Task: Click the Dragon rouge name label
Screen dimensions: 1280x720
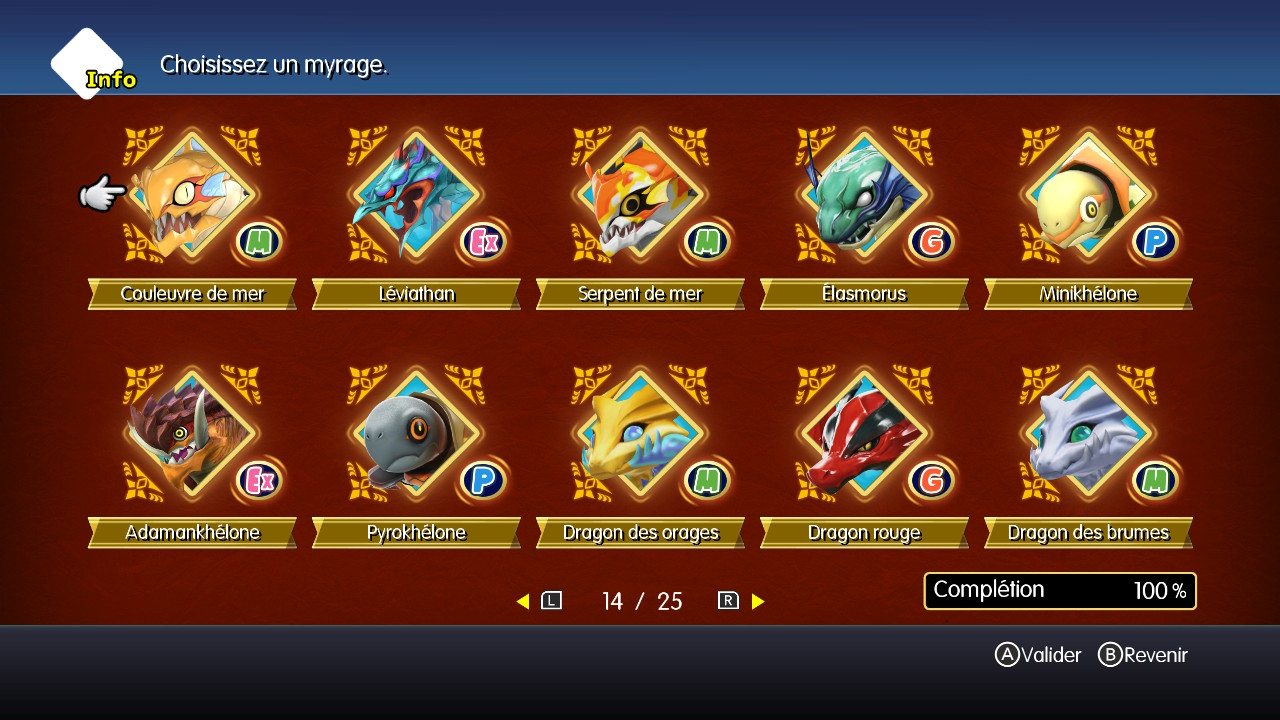Action: (864, 533)
